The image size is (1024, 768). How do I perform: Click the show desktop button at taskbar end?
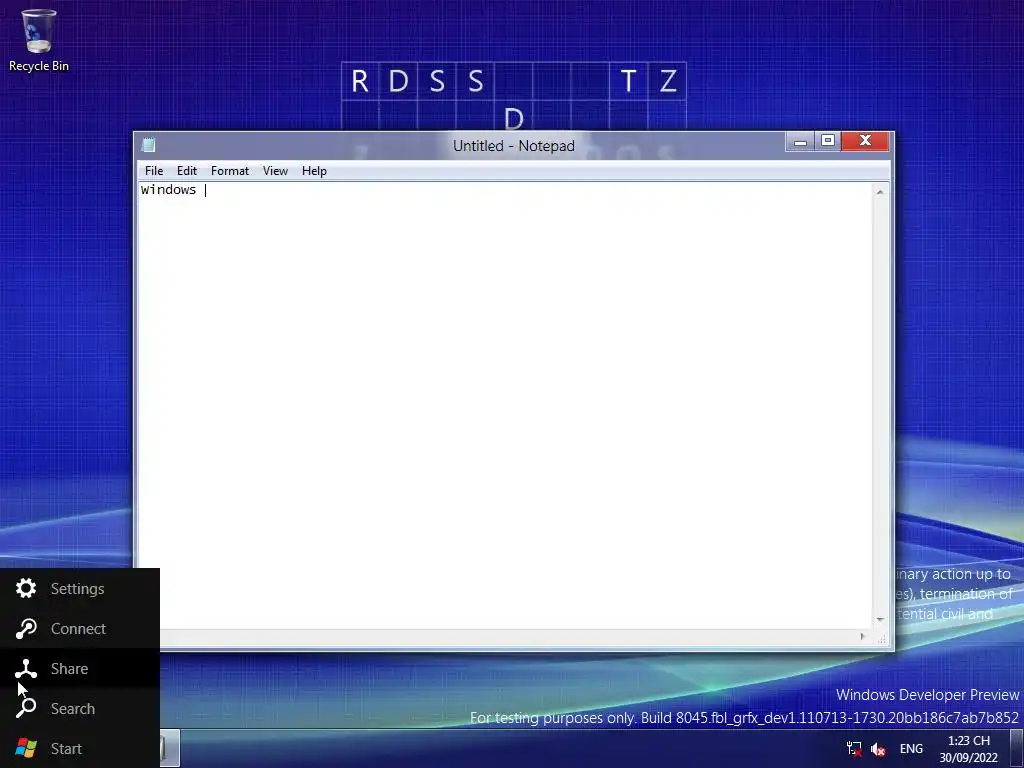coord(1017,748)
